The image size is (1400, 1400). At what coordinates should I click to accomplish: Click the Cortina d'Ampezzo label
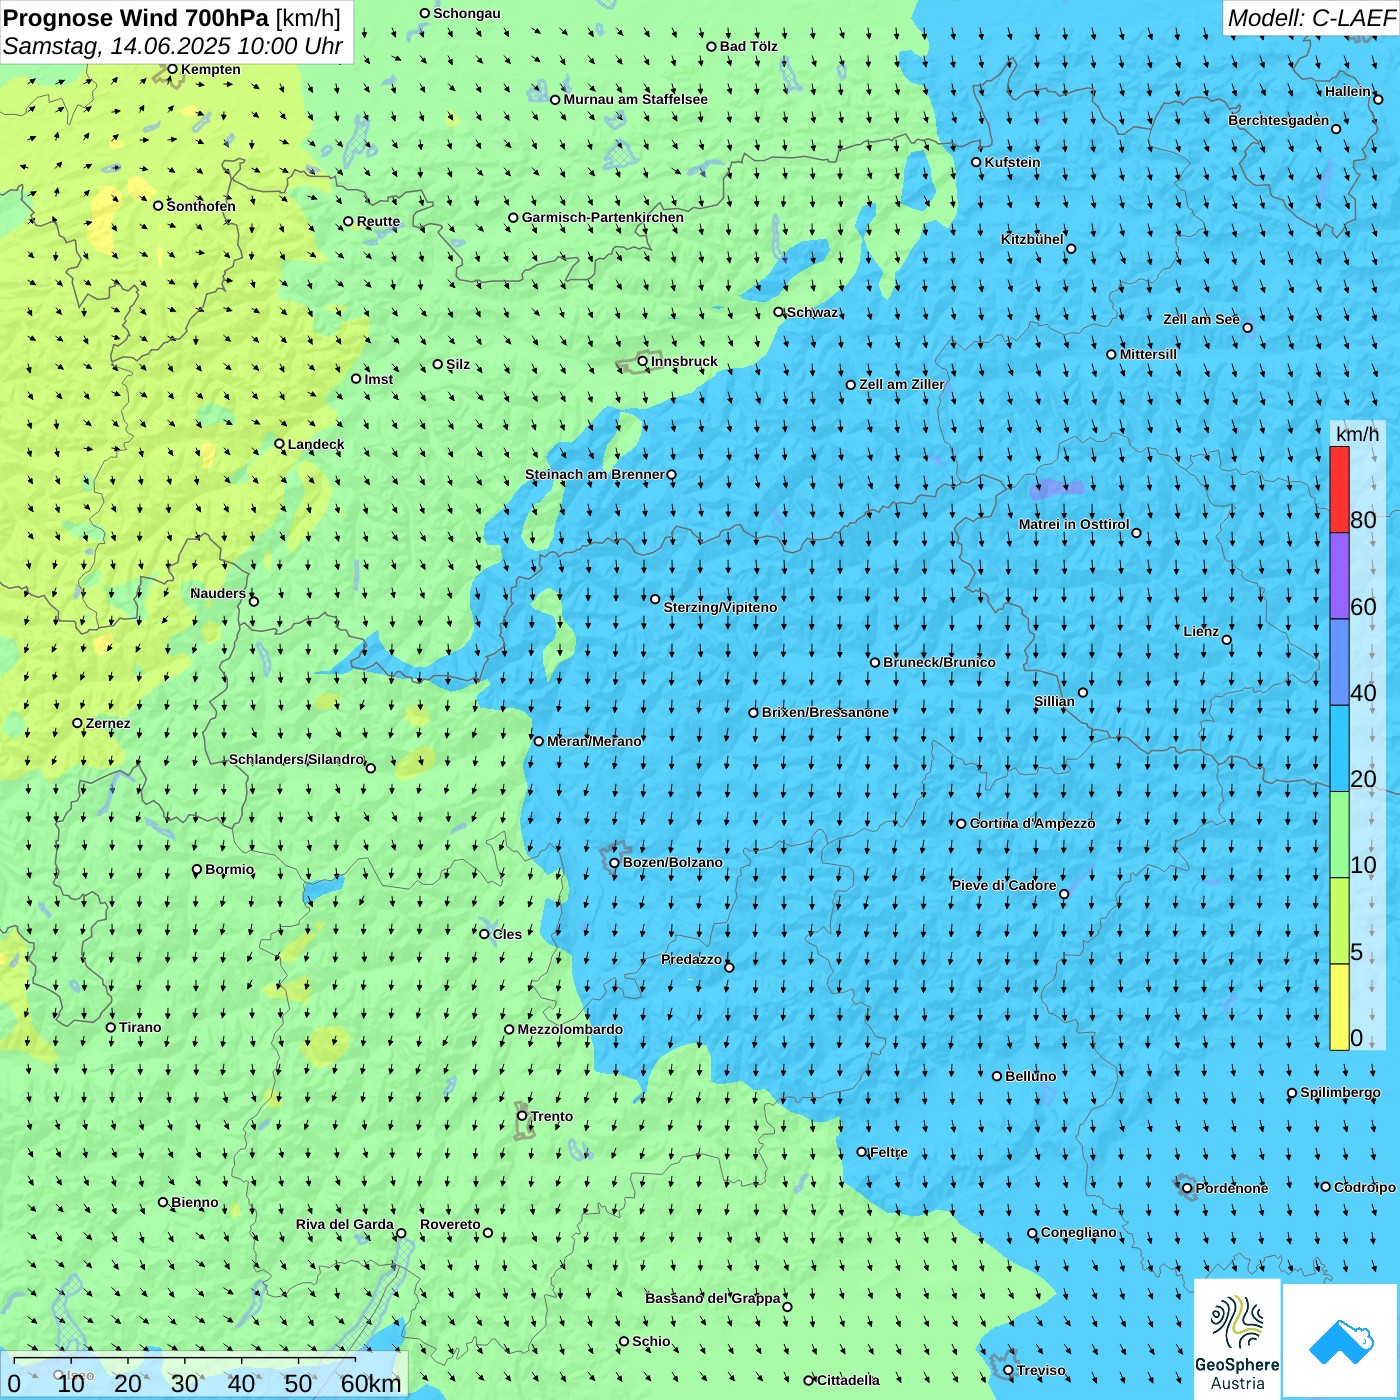click(1033, 823)
